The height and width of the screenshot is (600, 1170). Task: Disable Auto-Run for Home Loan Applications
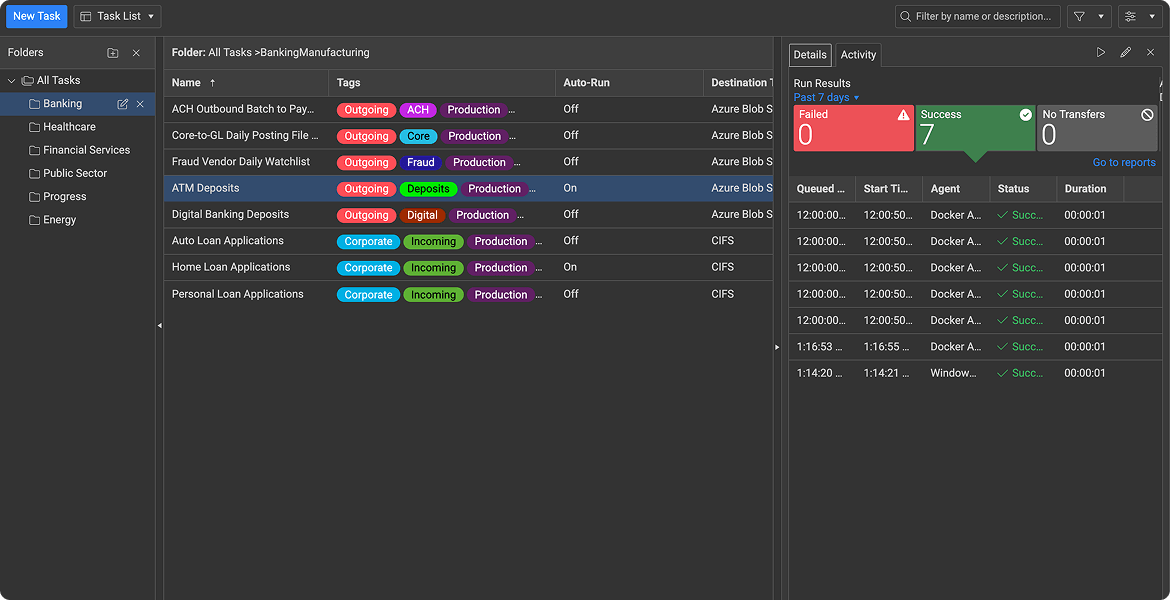[573, 267]
